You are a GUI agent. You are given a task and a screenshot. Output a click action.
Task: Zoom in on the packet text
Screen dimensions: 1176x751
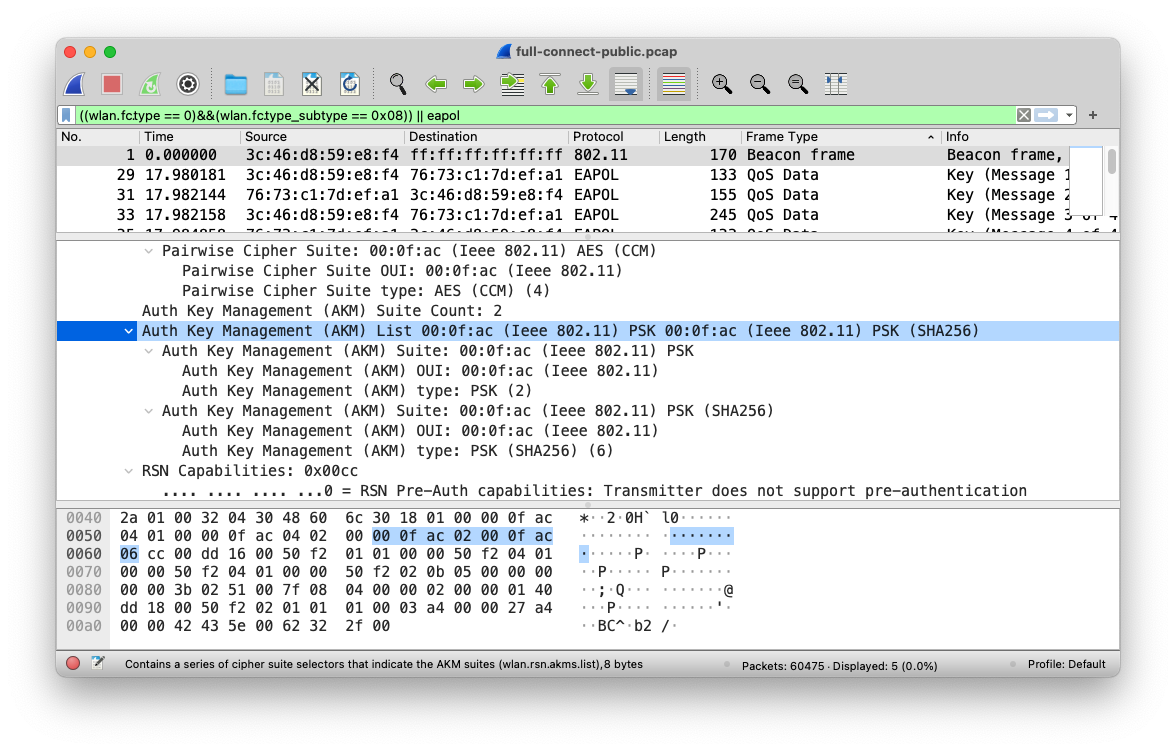[721, 84]
